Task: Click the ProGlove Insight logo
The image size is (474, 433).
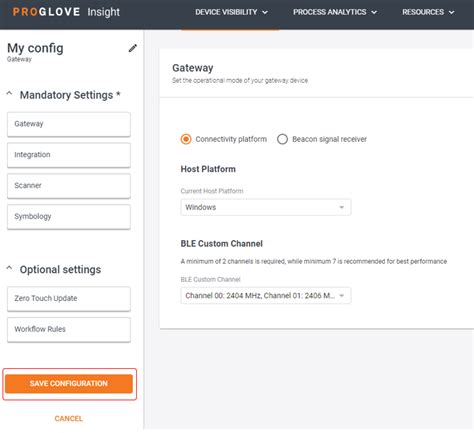Action: 66,12
